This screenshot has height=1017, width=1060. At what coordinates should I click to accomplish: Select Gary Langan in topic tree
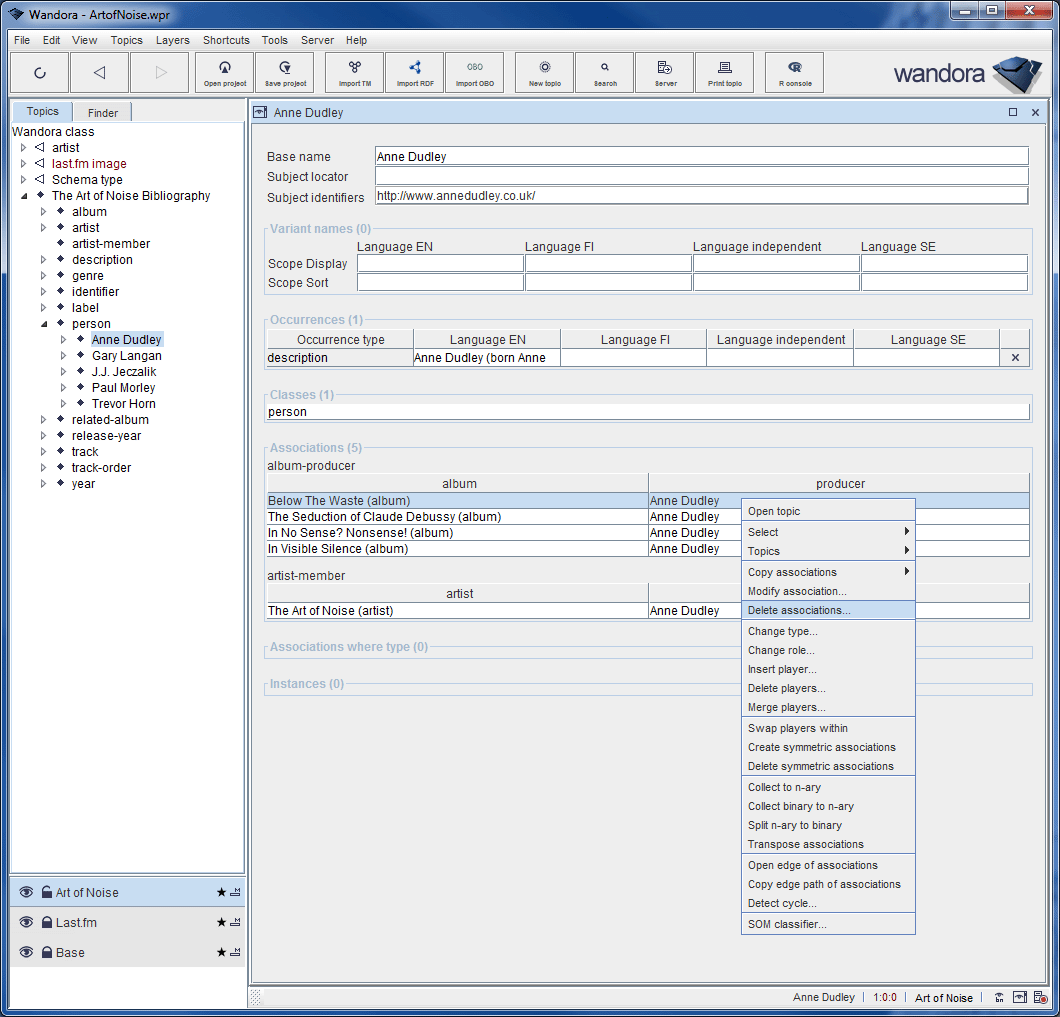click(126, 356)
